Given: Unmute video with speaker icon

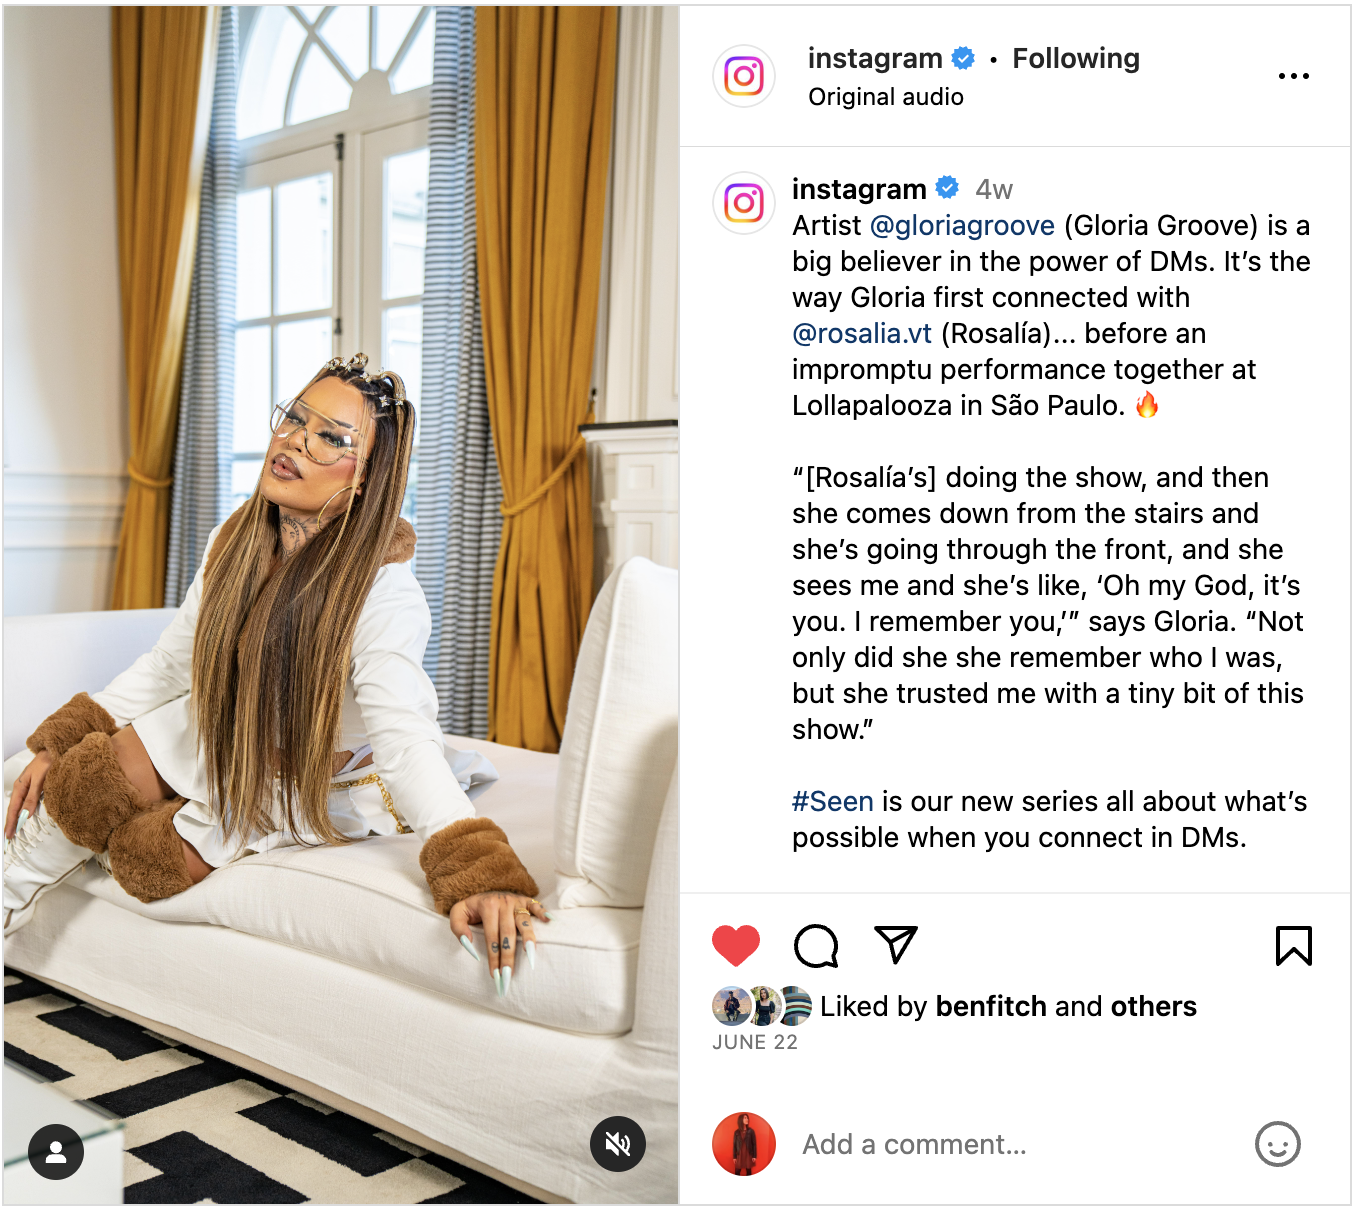Looking at the screenshot, I should [x=618, y=1144].
